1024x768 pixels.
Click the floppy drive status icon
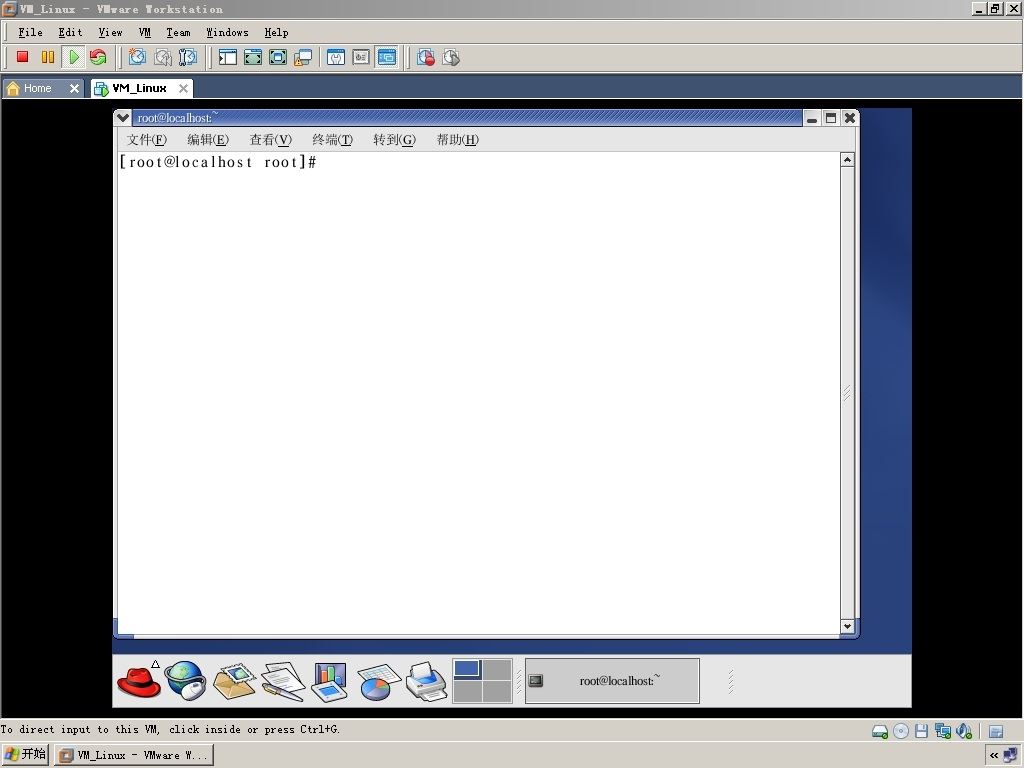point(921,731)
